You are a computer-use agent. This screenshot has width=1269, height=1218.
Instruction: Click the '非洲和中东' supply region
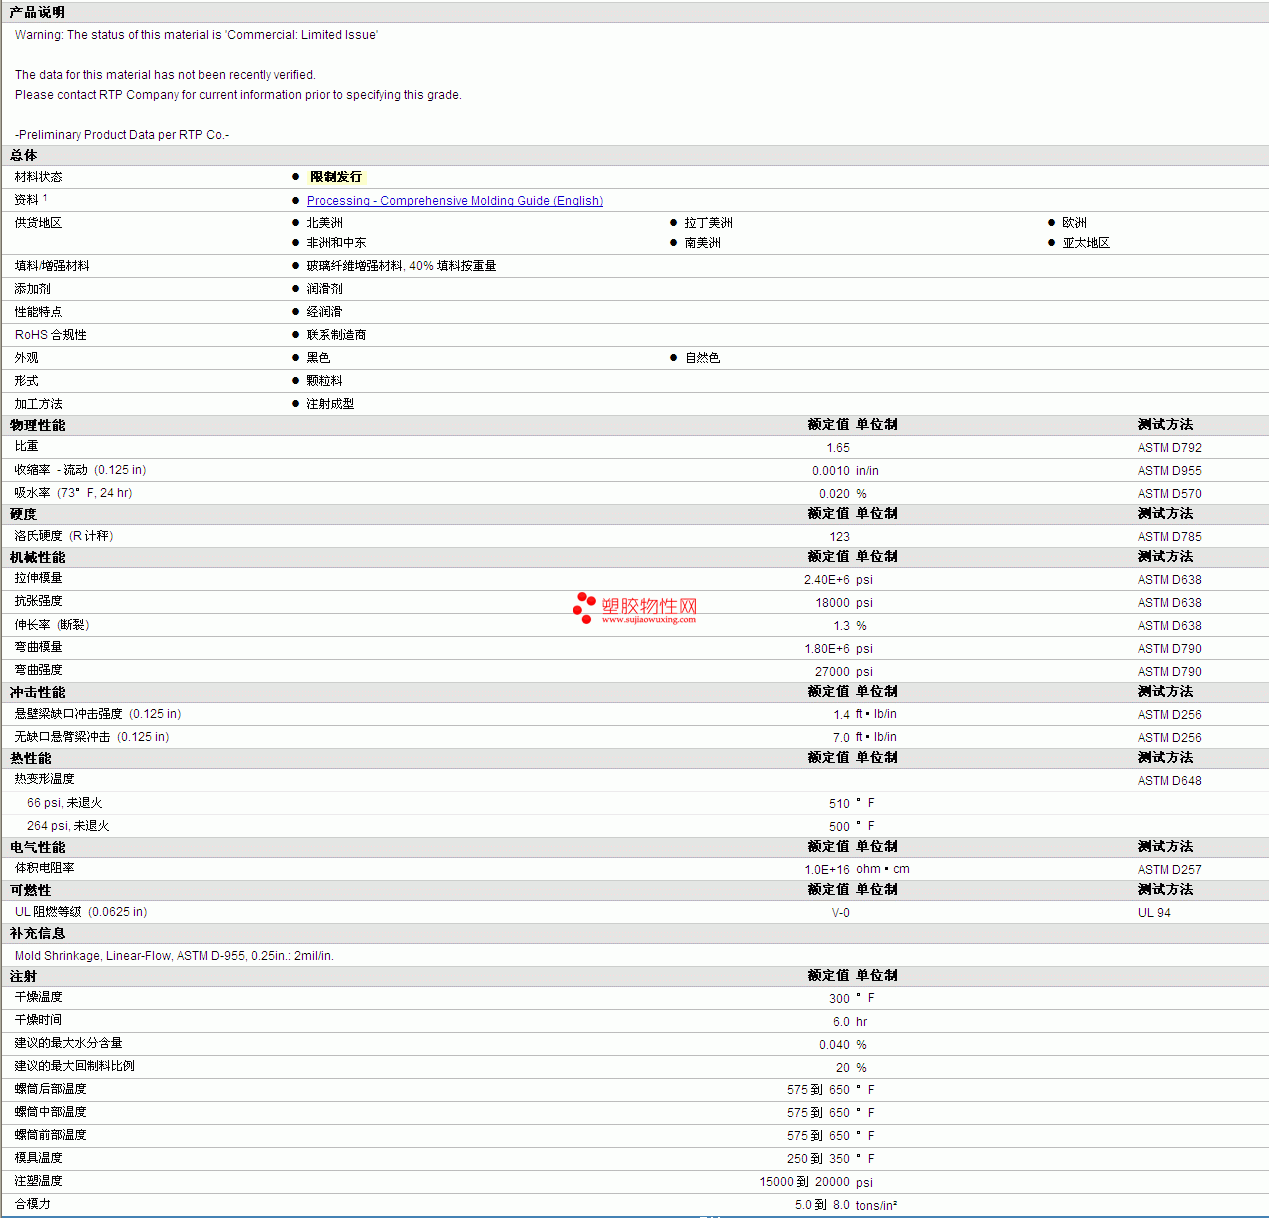[x=336, y=243]
